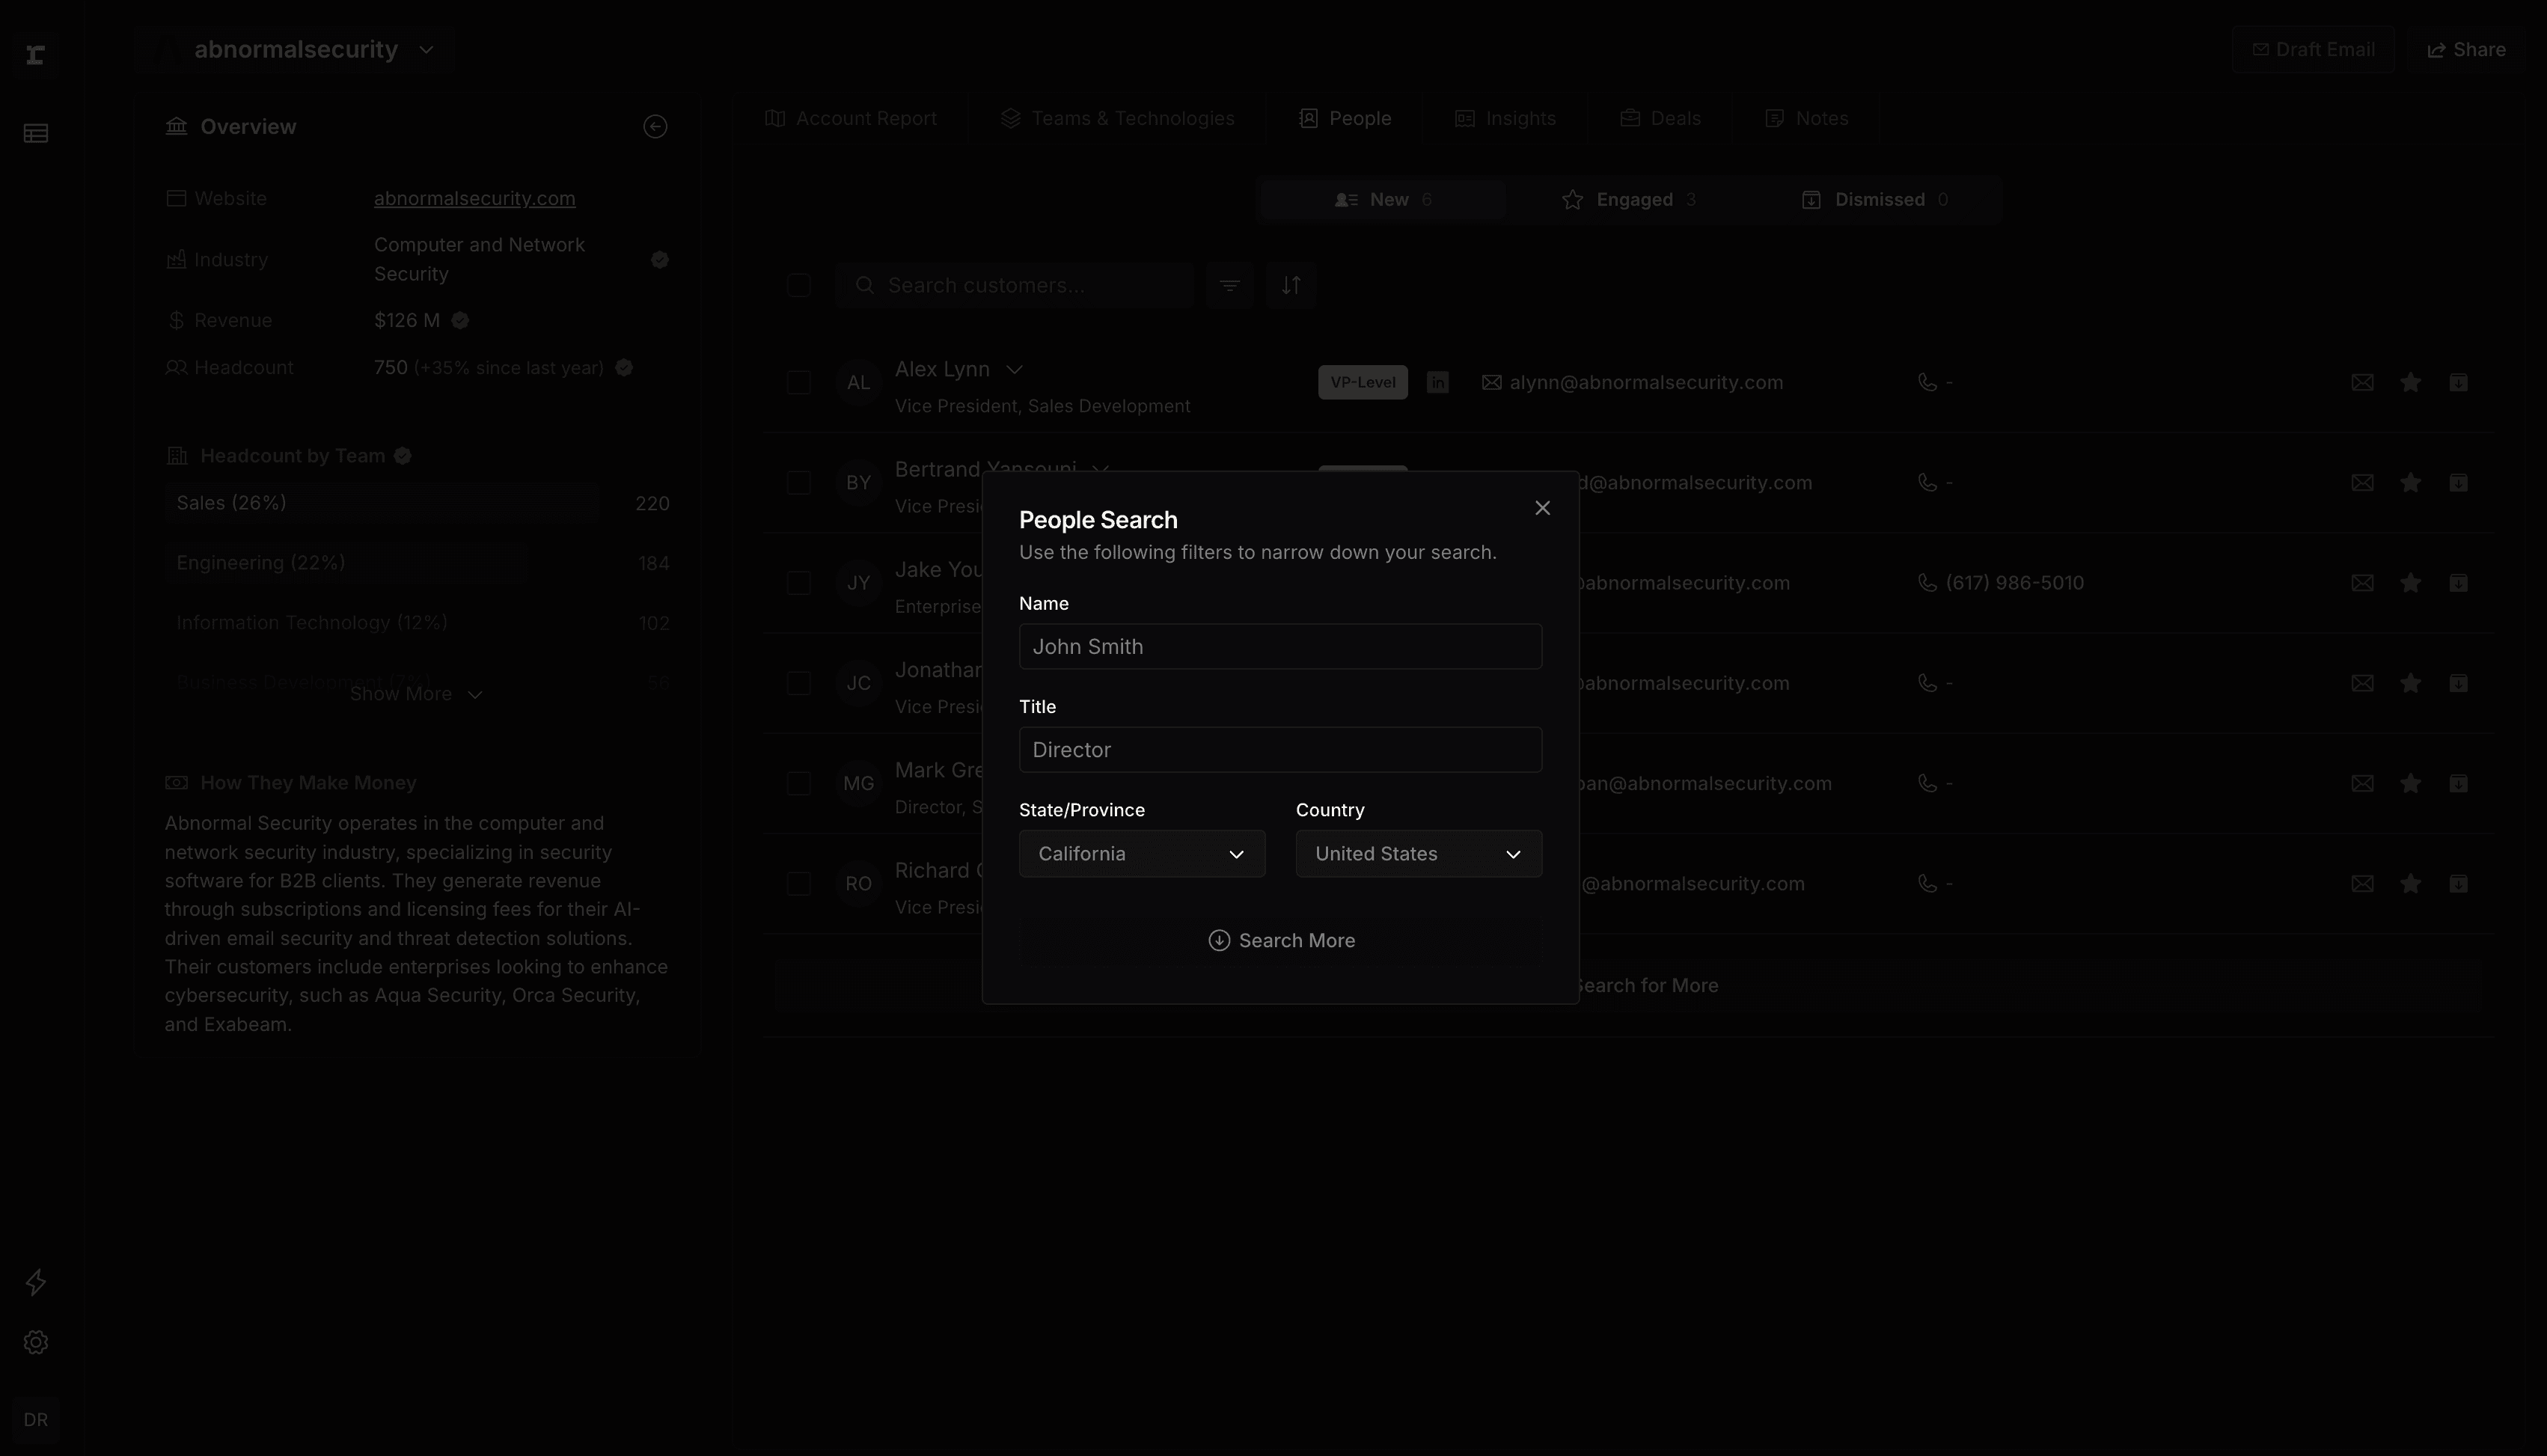Click the filter icon beside search customers
Image resolution: width=2547 pixels, height=1456 pixels.
tap(1229, 286)
